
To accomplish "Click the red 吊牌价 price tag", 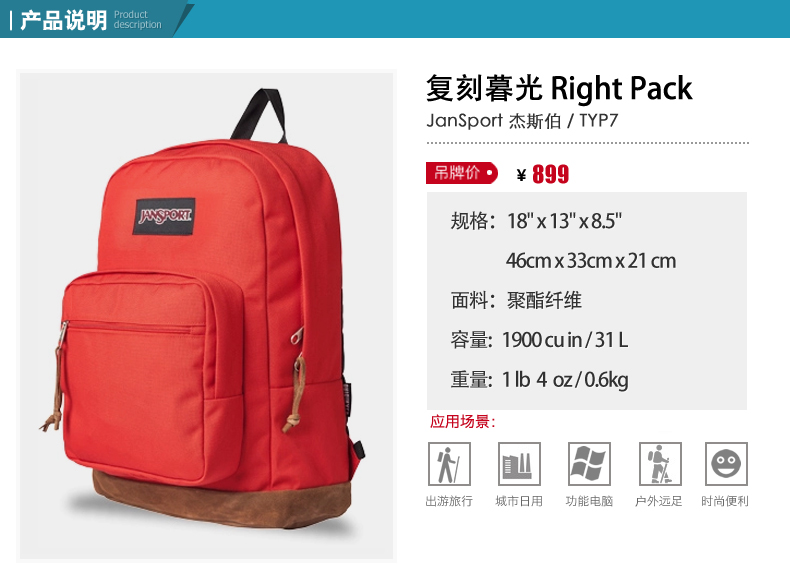I will 462,173.
